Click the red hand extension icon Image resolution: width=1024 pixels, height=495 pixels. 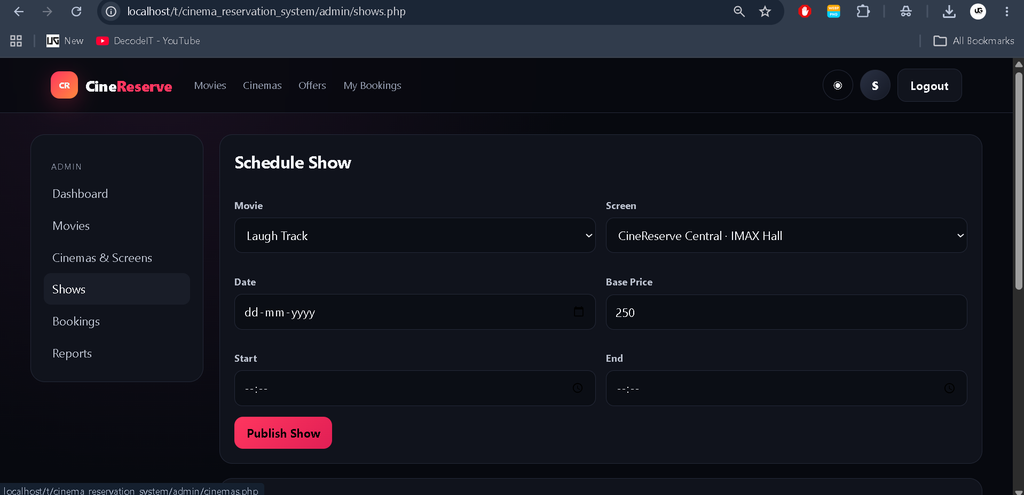pyautogui.click(x=805, y=12)
